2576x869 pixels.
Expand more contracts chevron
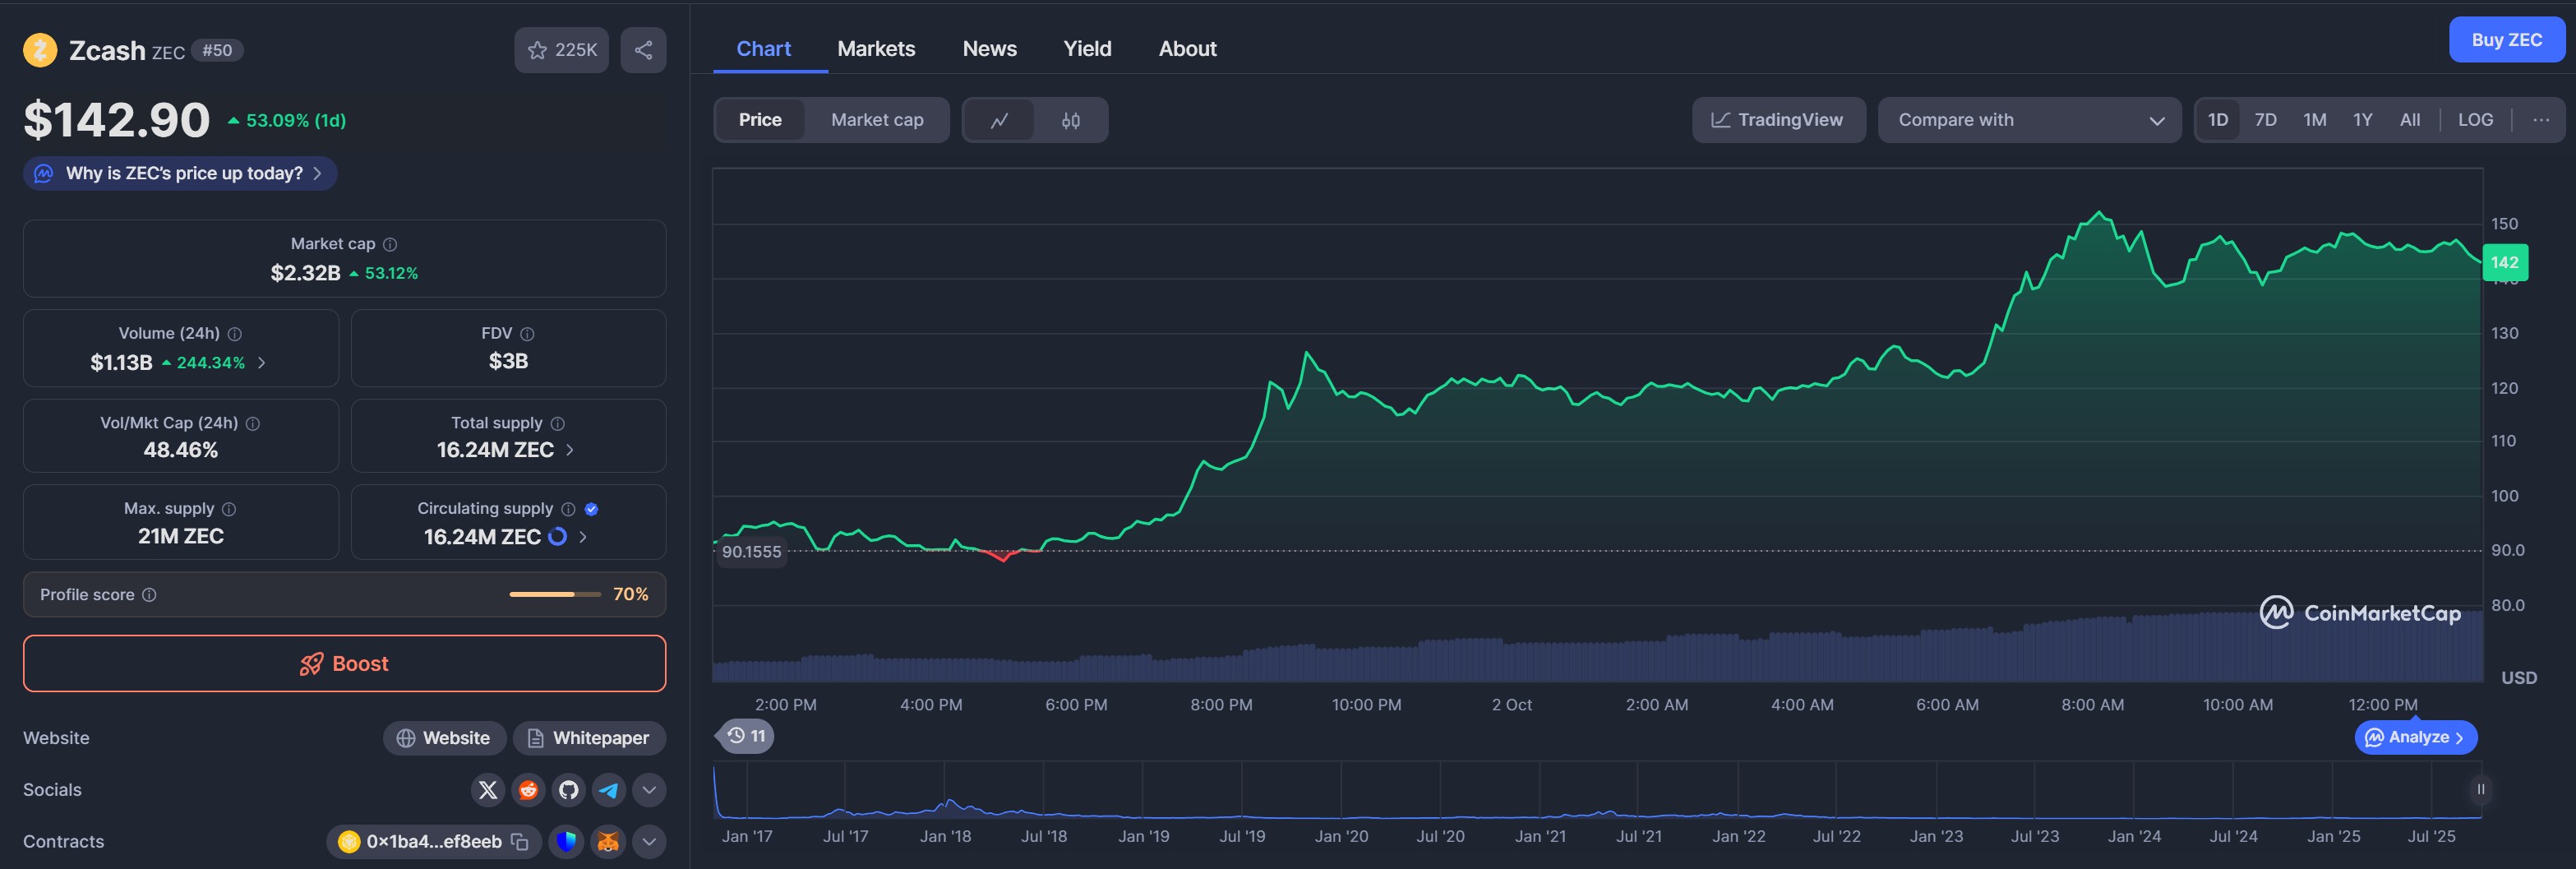(649, 842)
